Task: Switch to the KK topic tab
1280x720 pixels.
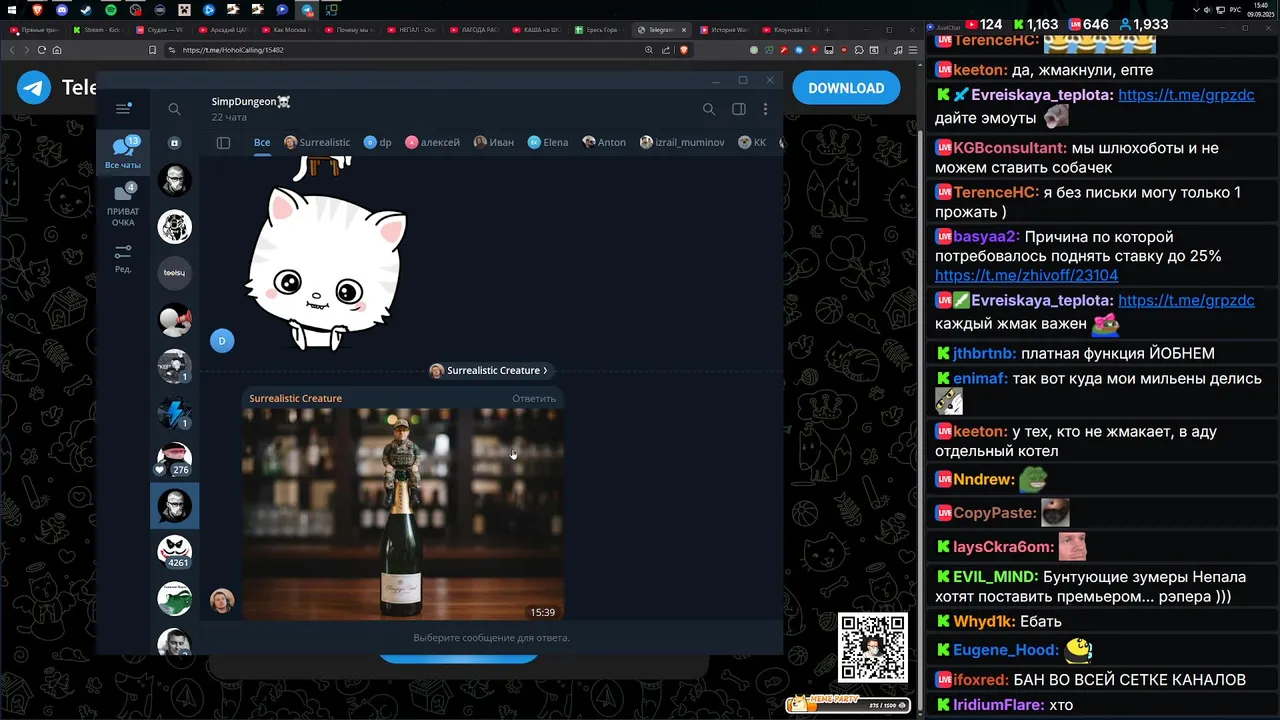Action: click(752, 142)
